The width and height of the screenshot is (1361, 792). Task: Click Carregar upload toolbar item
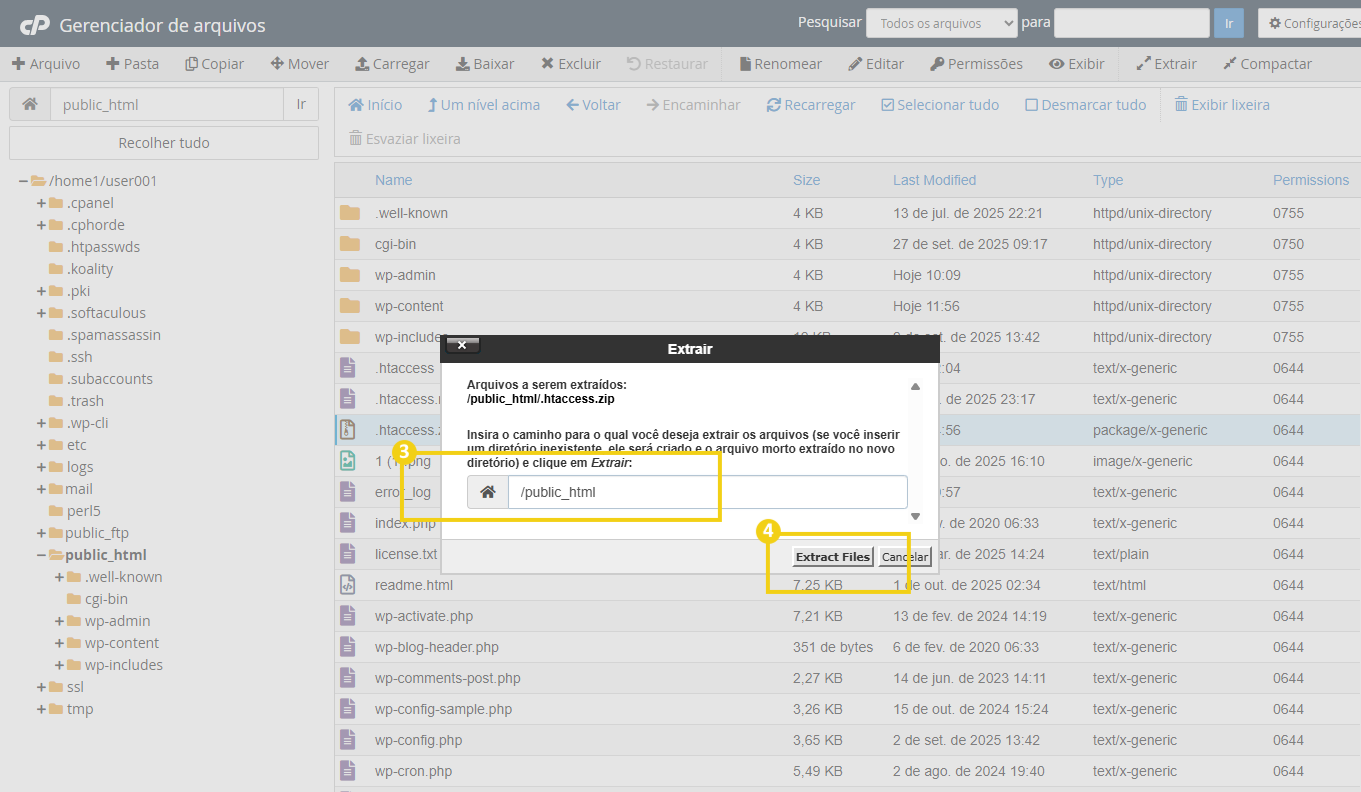point(392,64)
